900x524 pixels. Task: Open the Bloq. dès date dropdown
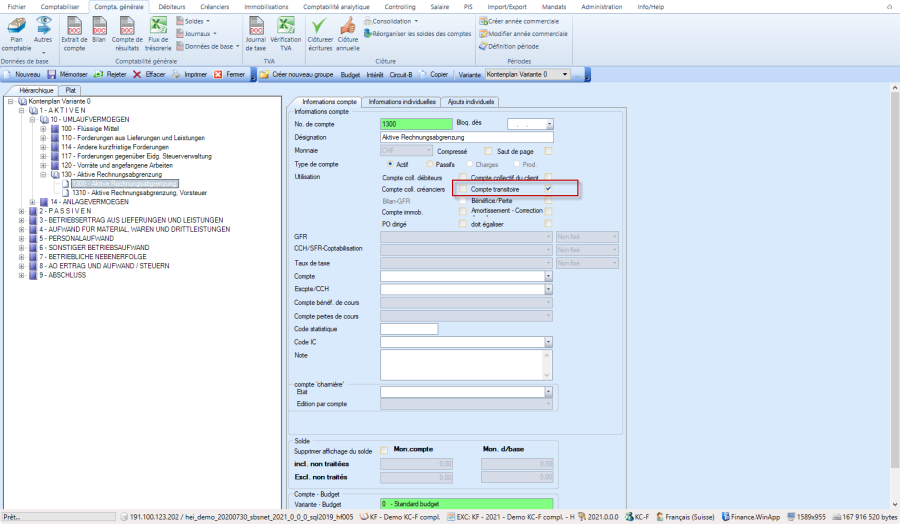click(549, 124)
